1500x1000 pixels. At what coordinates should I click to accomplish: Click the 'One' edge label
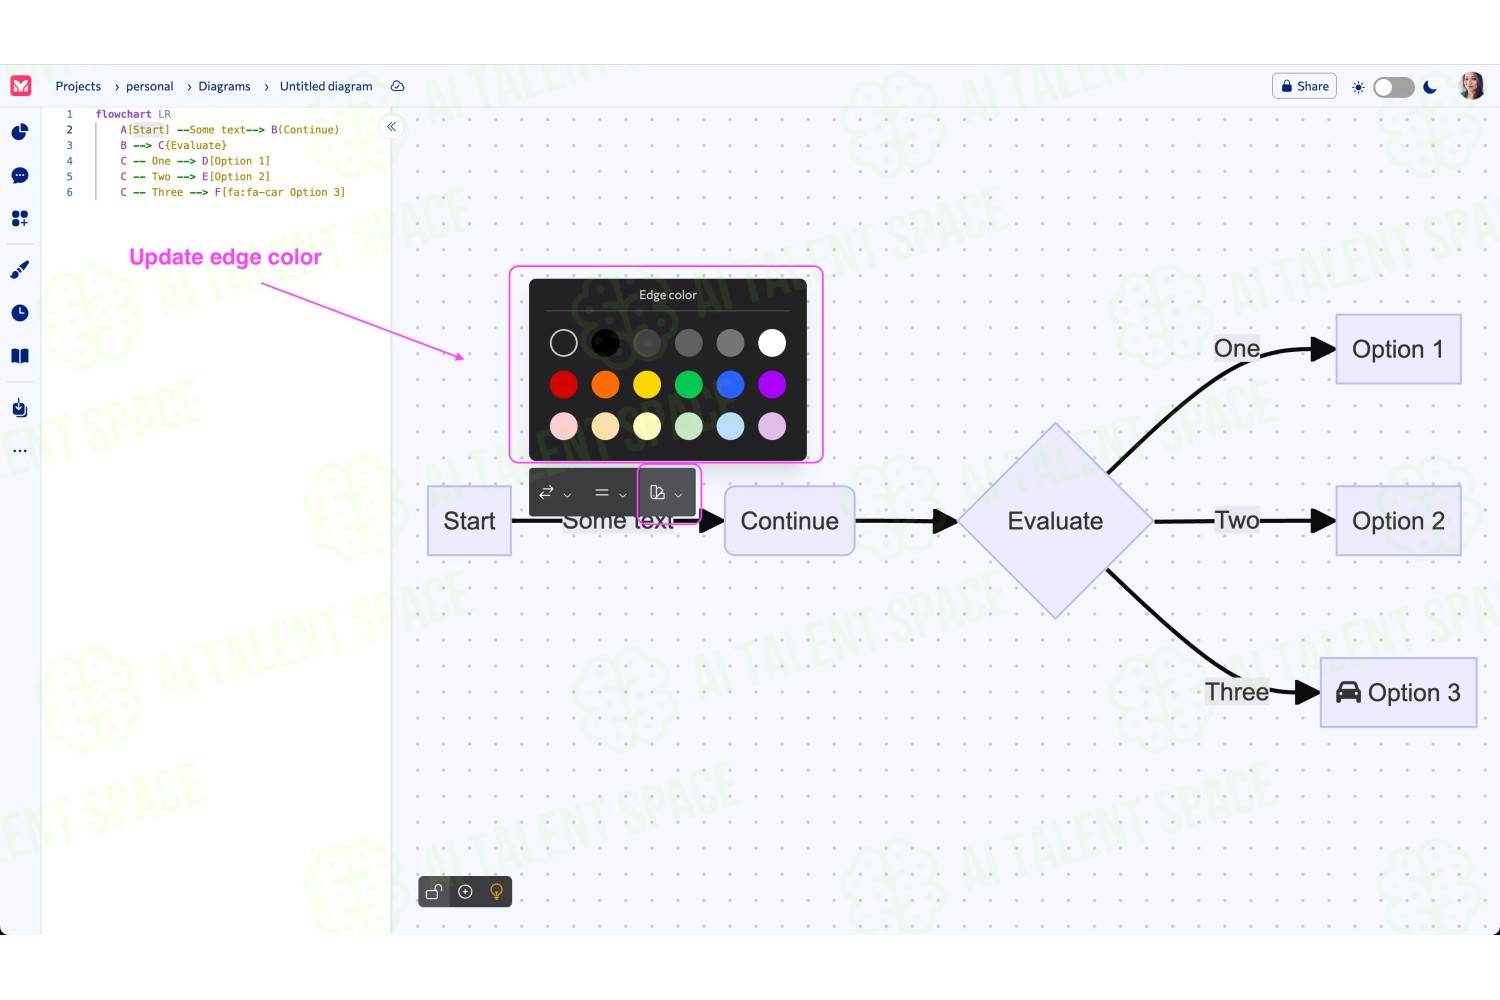(1236, 348)
